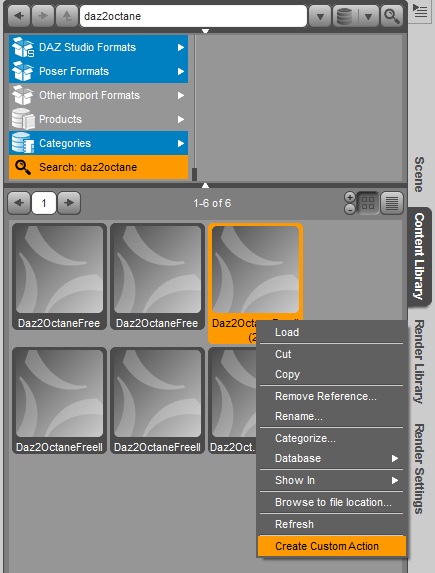Click the DAZ Studio Formats box icon
Image resolution: width=435 pixels, height=573 pixels.
click(x=23, y=47)
